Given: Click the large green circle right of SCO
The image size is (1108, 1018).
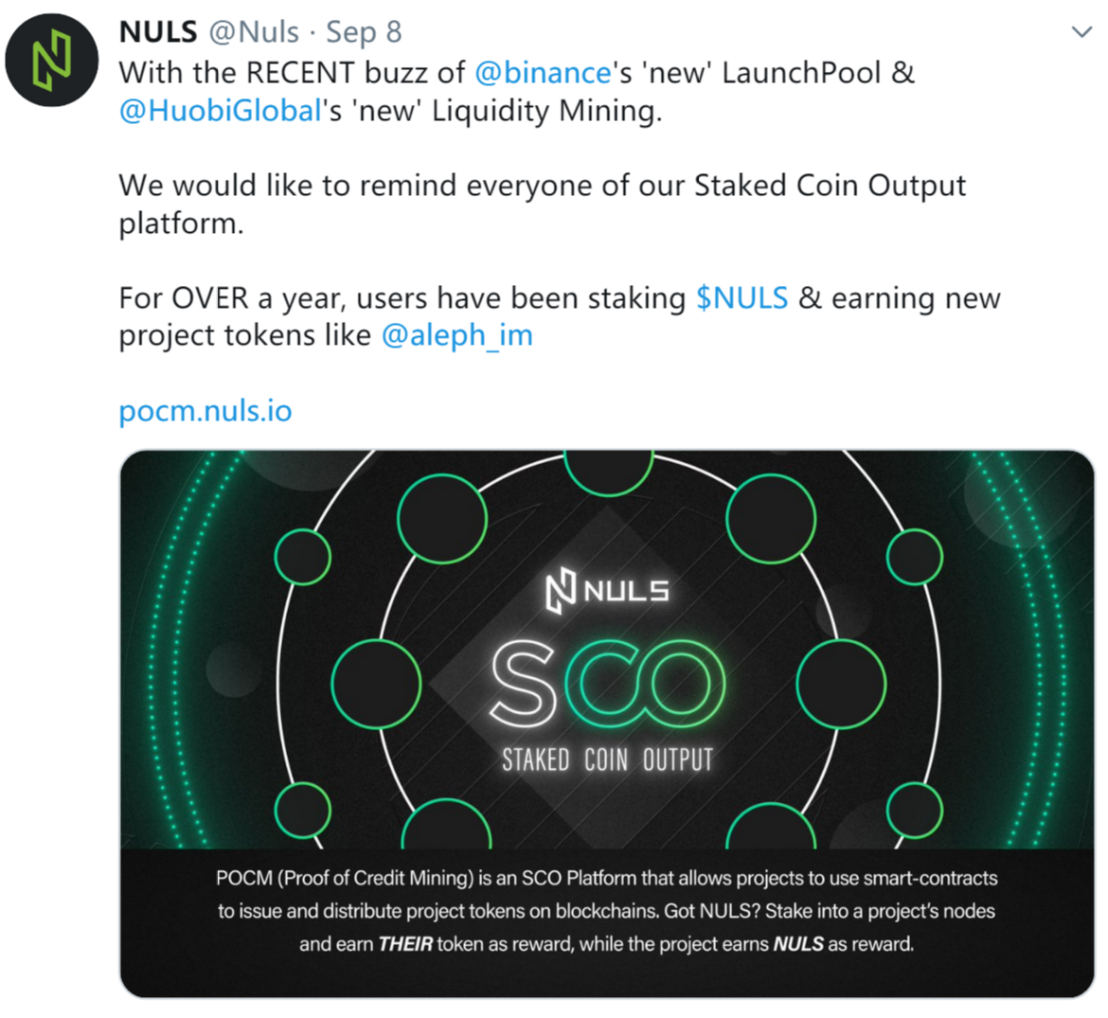Looking at the screenshot, I should [x=841, y=684].
